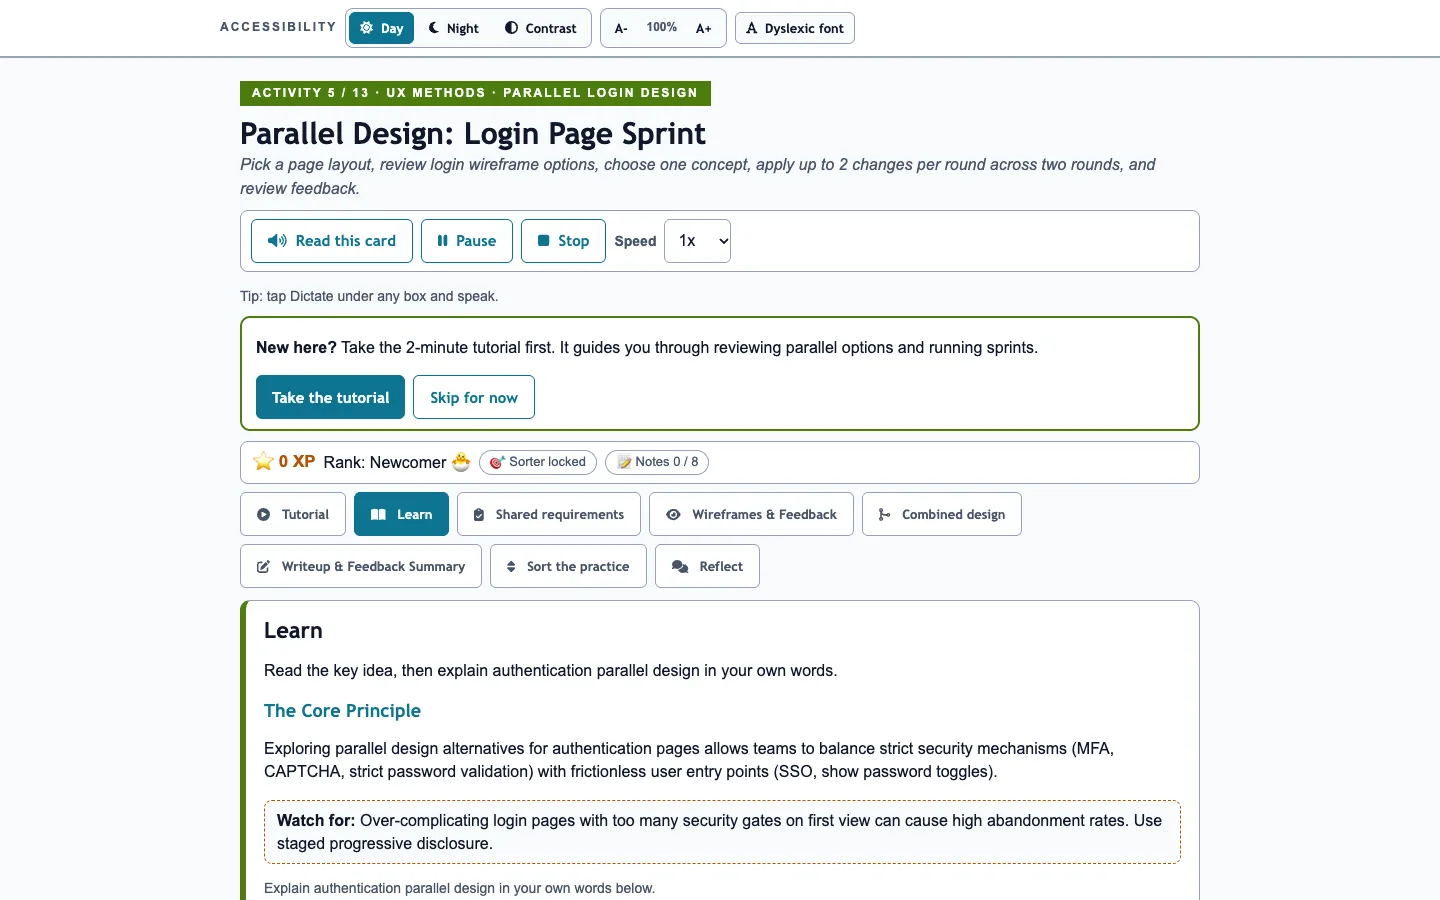This screenshot has height=900, width=1440.
Task: Open the Combined design tab
Action: [942, 514]
